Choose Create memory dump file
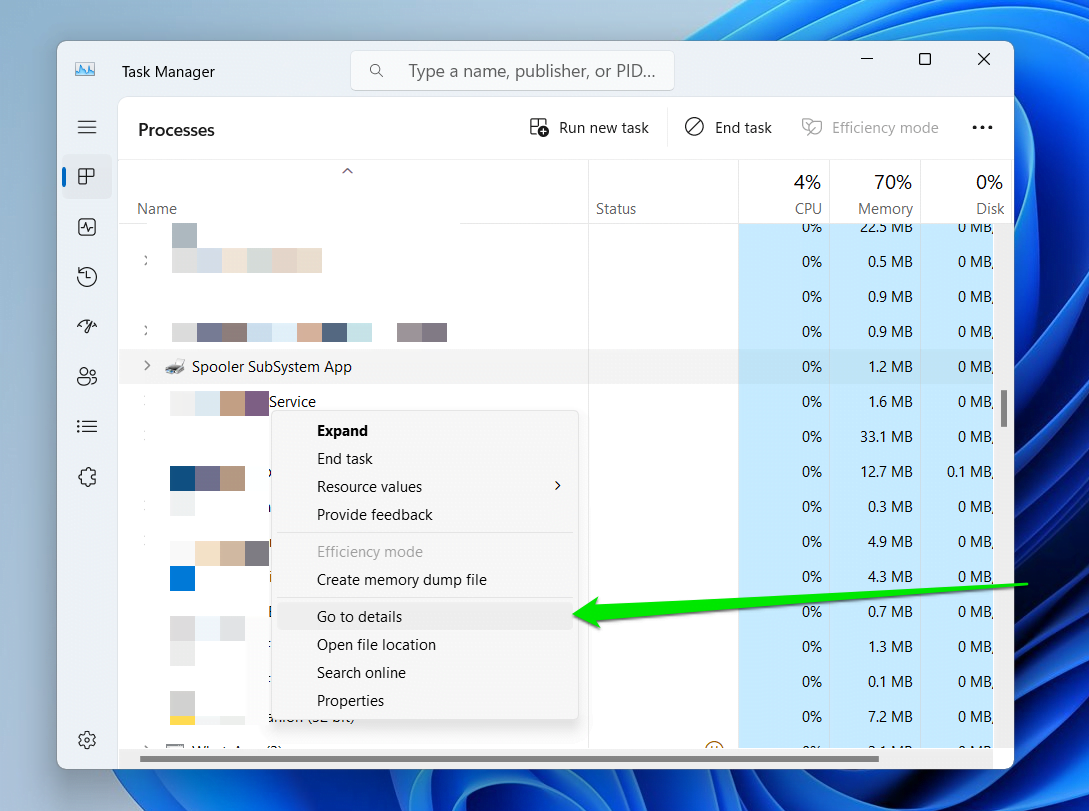Image resolution: width=1089 pixels, height=811 pixels. pyautogui.click(x=425, y=580)
